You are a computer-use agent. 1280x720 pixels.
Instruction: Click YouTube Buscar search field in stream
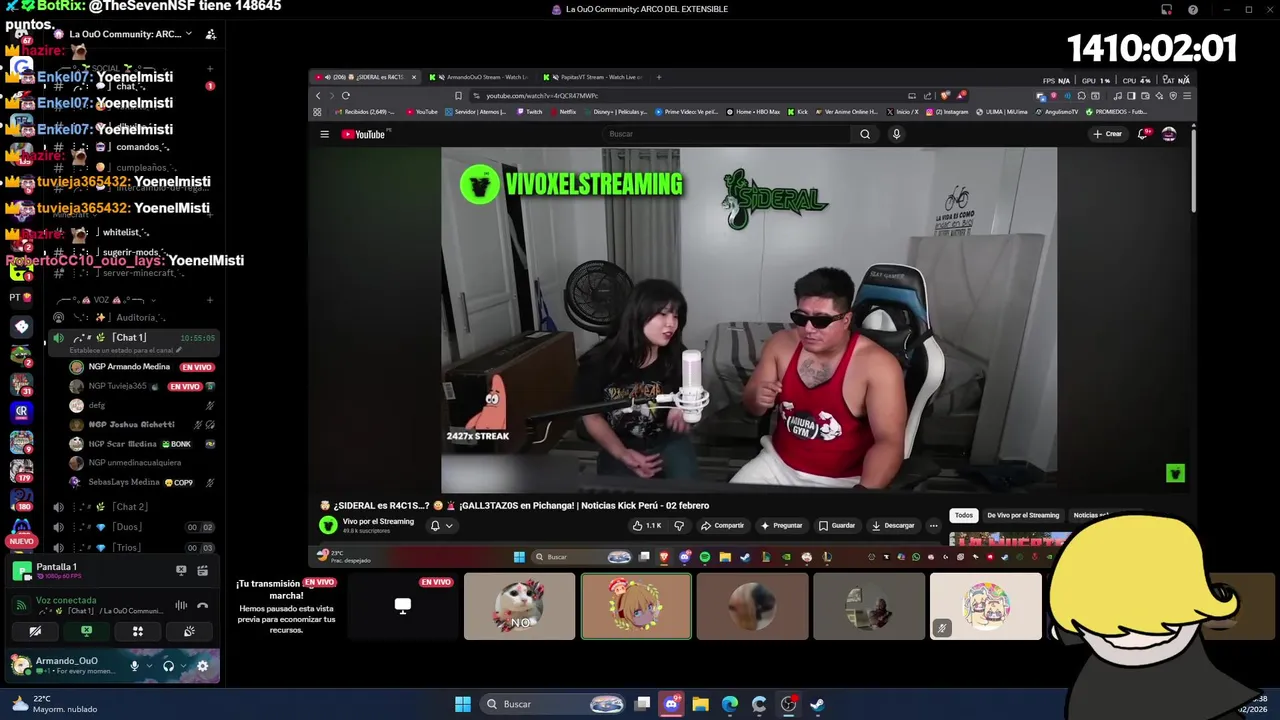(728, 134)
